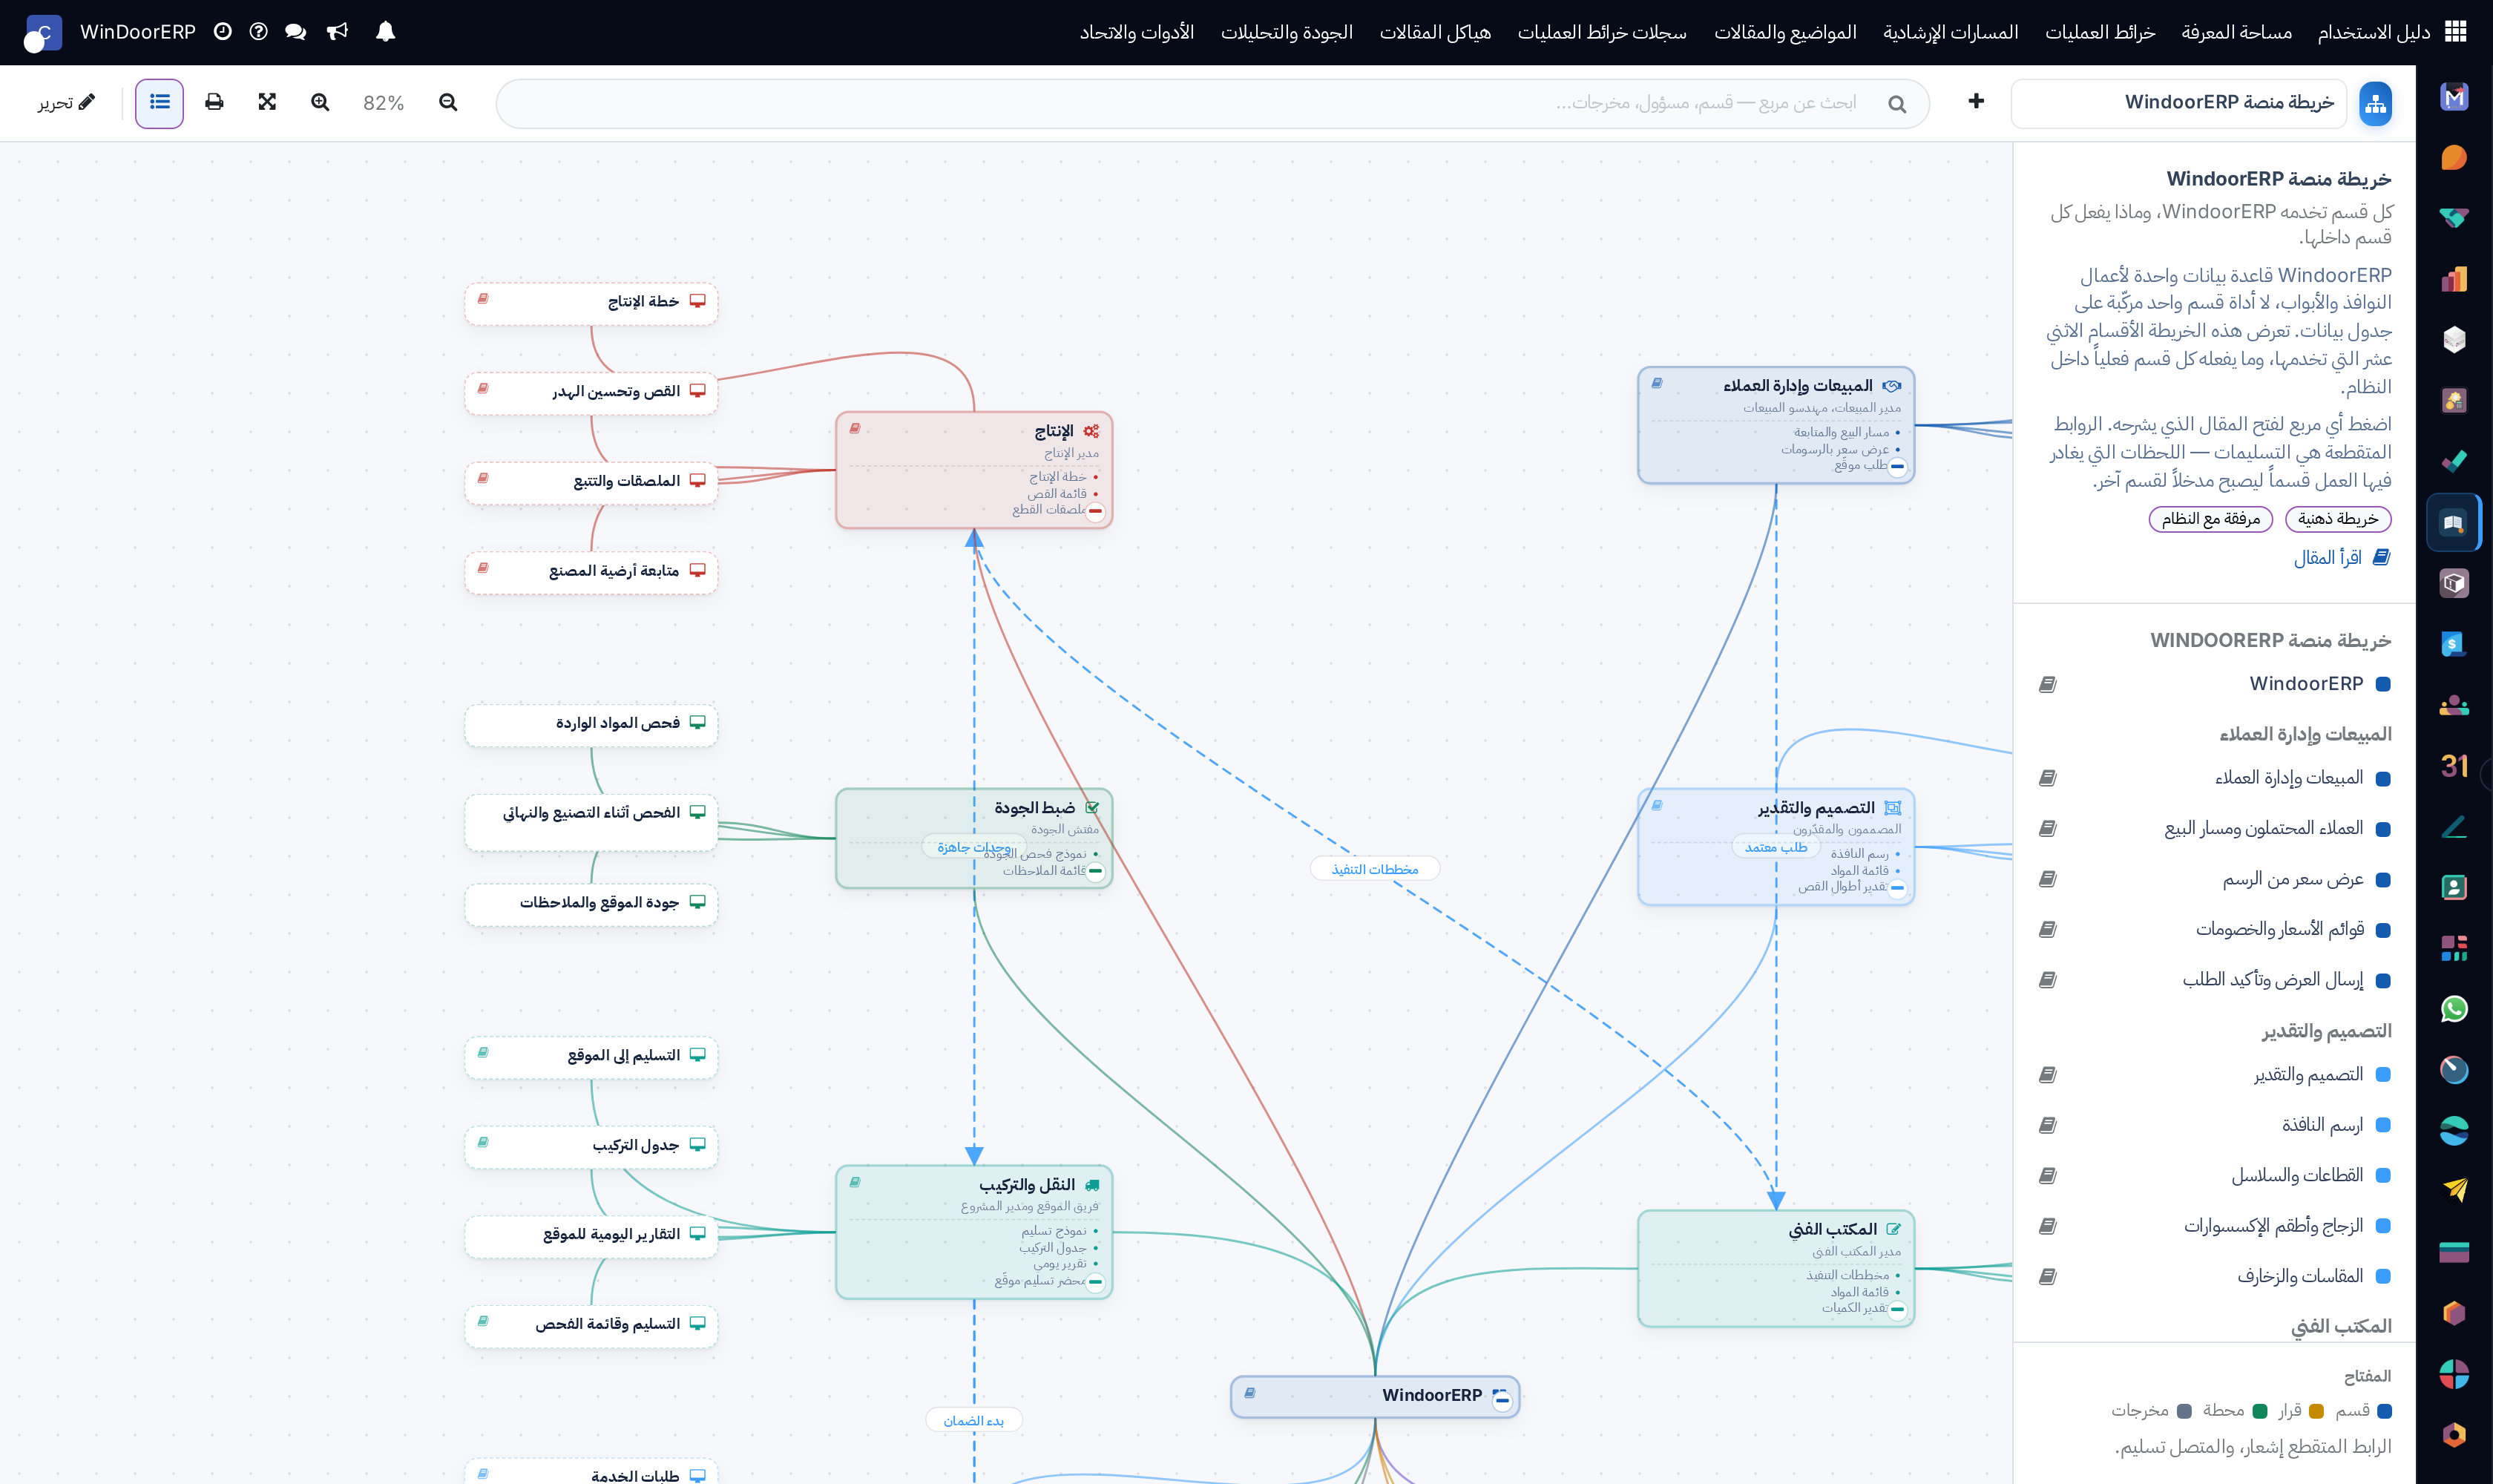Open the دليل الاستخدام menu
2493x1484 pixels.
(2374, 32)
